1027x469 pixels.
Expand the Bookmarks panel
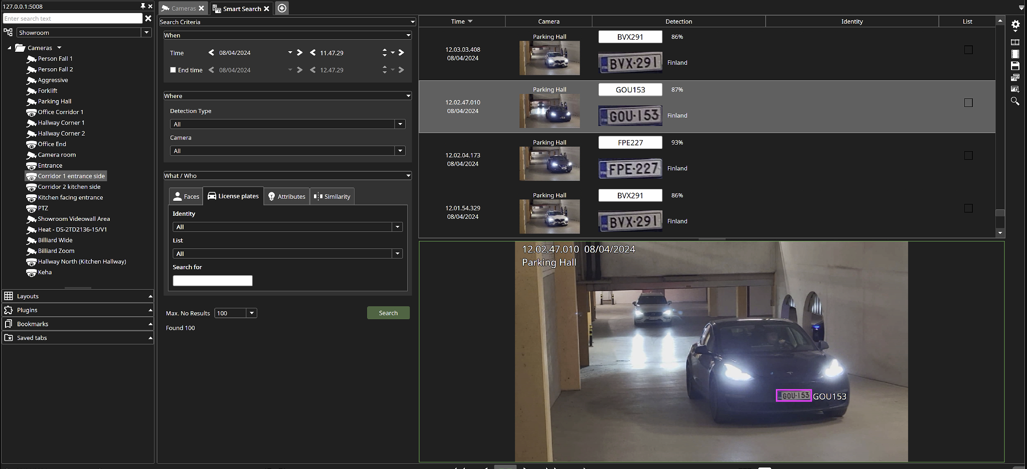(78, 324)
